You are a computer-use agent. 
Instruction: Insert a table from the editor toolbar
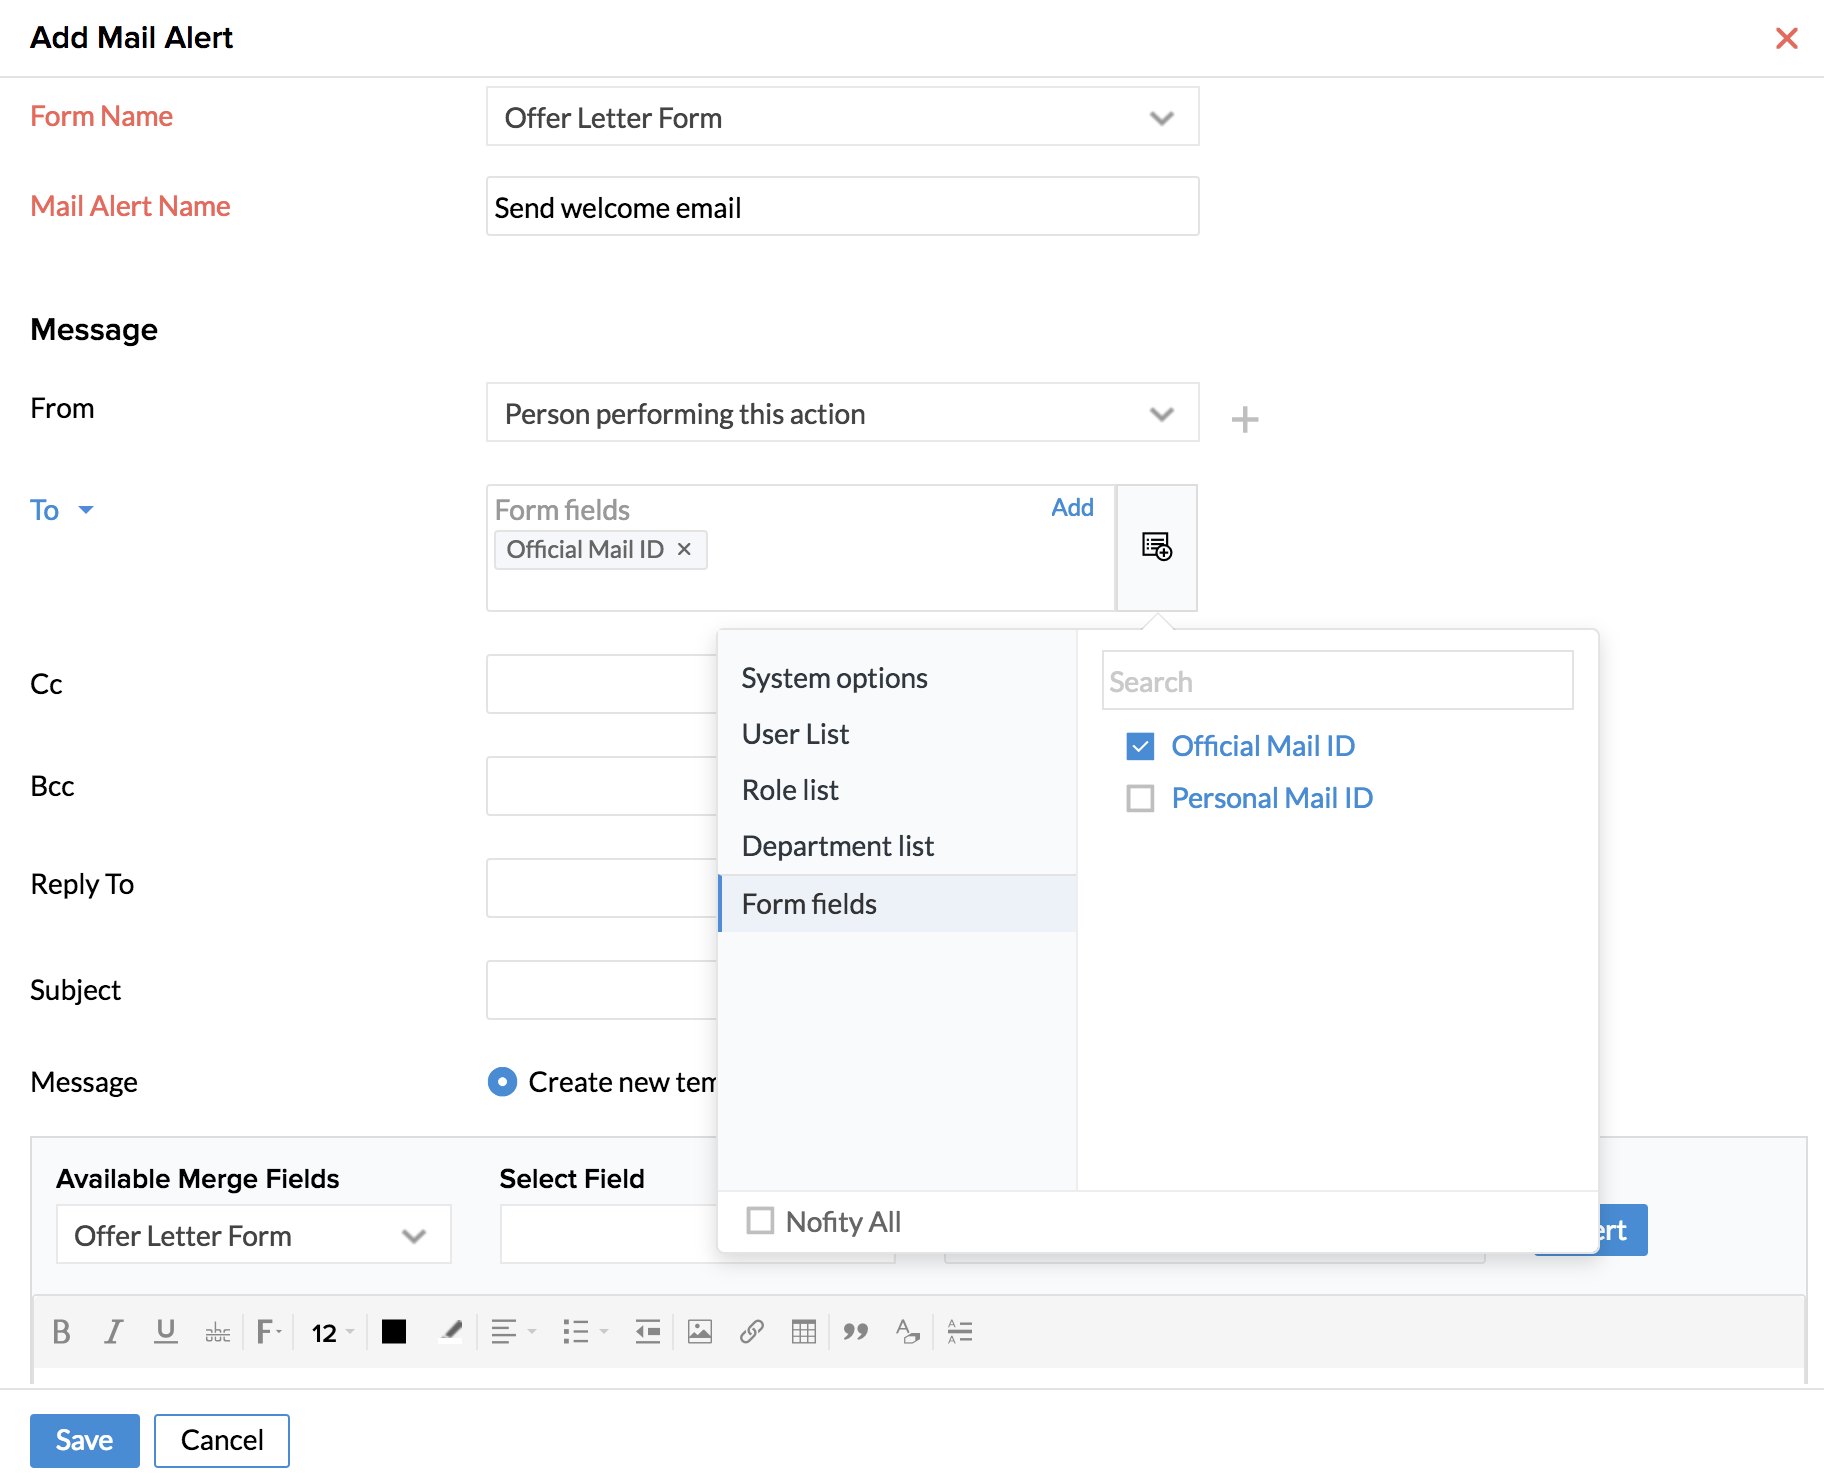pos(804,1332)
